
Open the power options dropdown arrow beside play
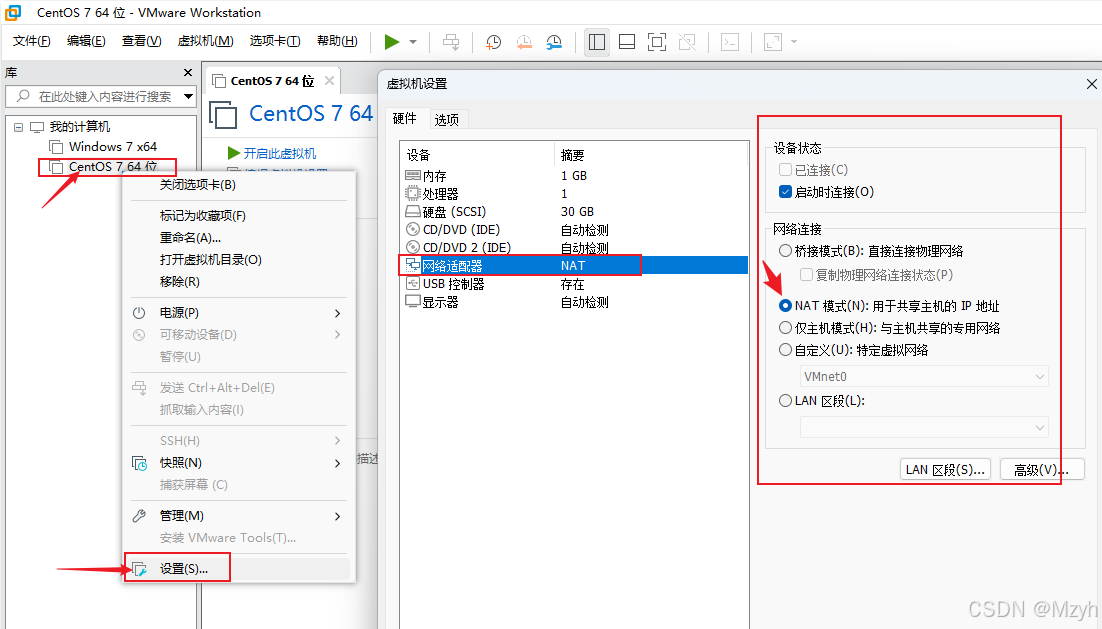point(413,42)
